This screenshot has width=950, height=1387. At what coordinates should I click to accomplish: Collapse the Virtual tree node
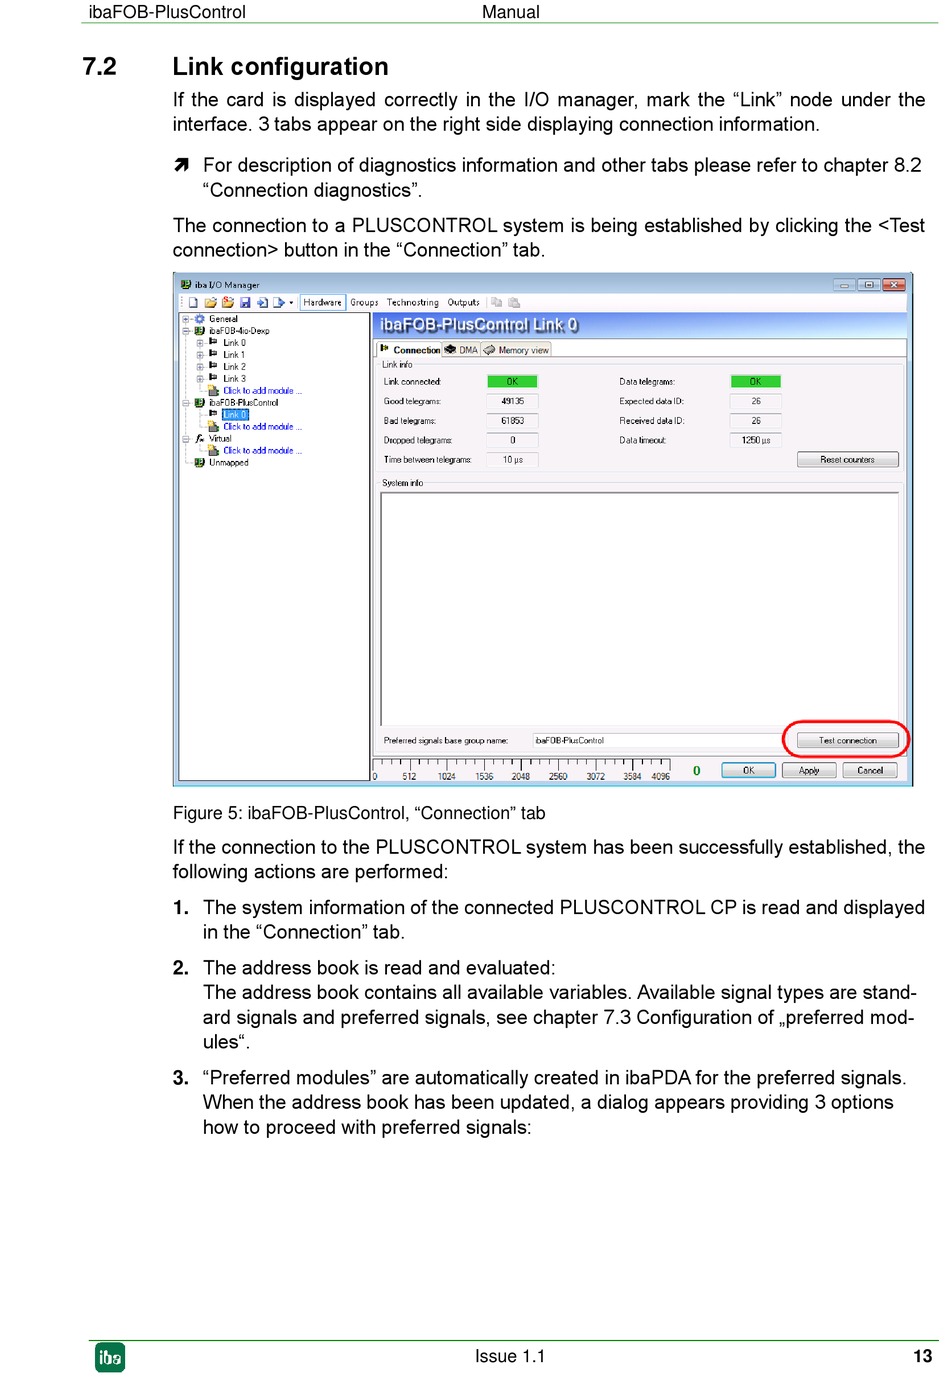186,439
